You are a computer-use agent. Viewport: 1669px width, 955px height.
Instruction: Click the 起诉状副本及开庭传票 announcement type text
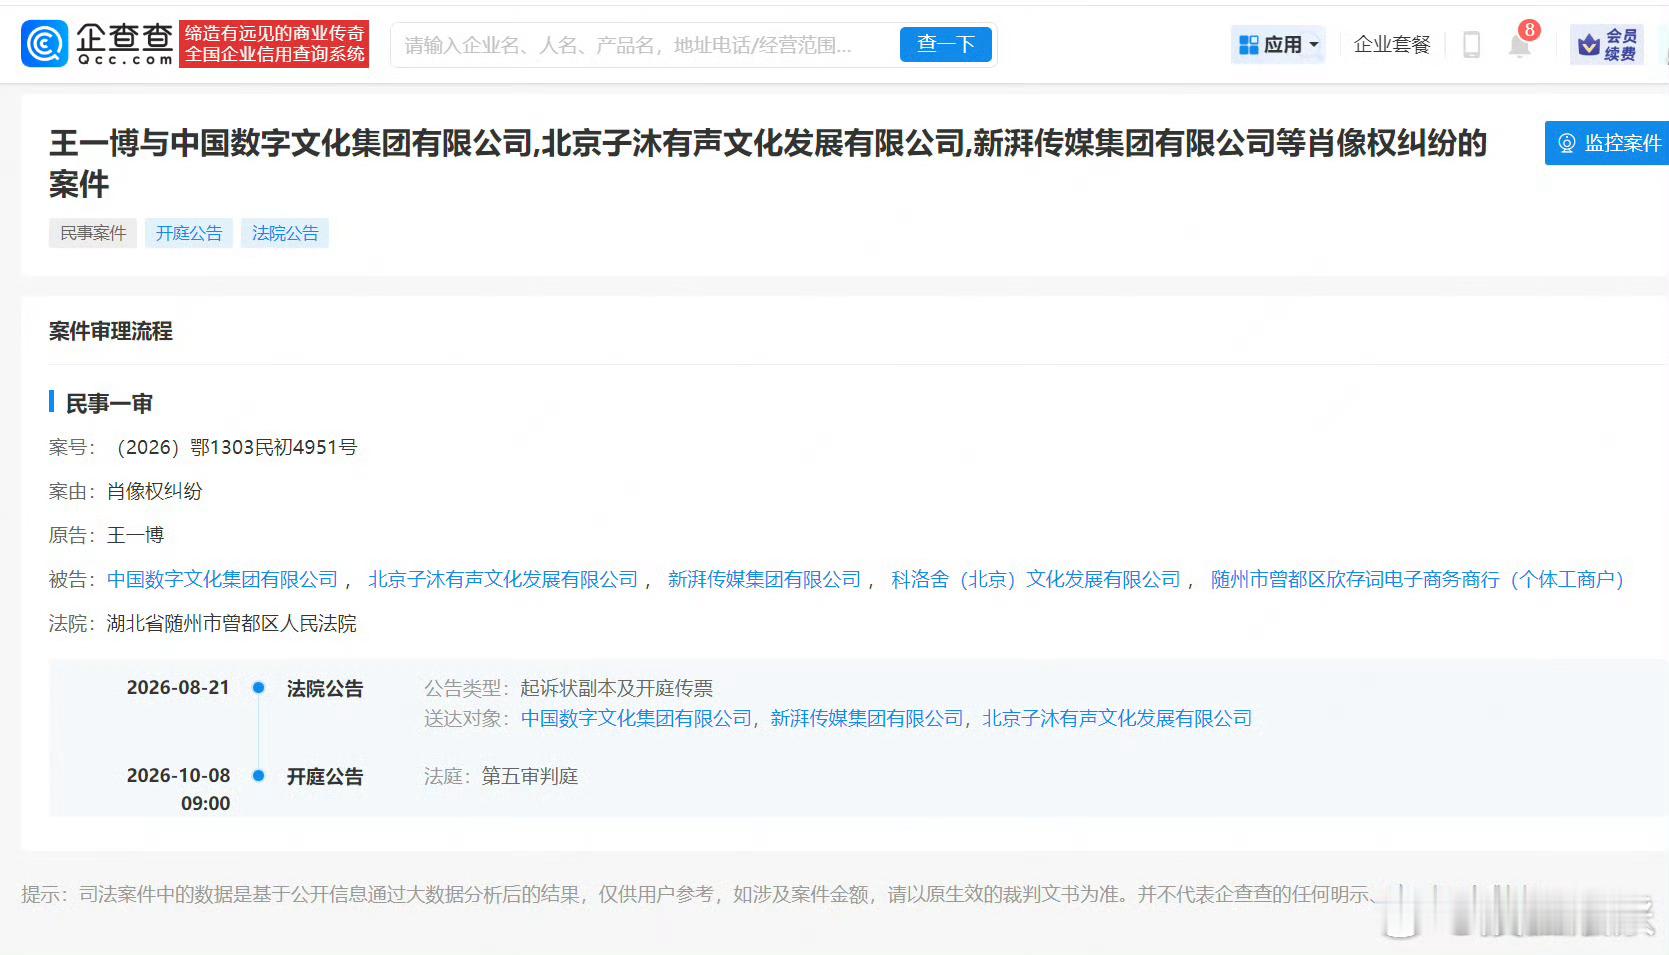coord(617,688)
